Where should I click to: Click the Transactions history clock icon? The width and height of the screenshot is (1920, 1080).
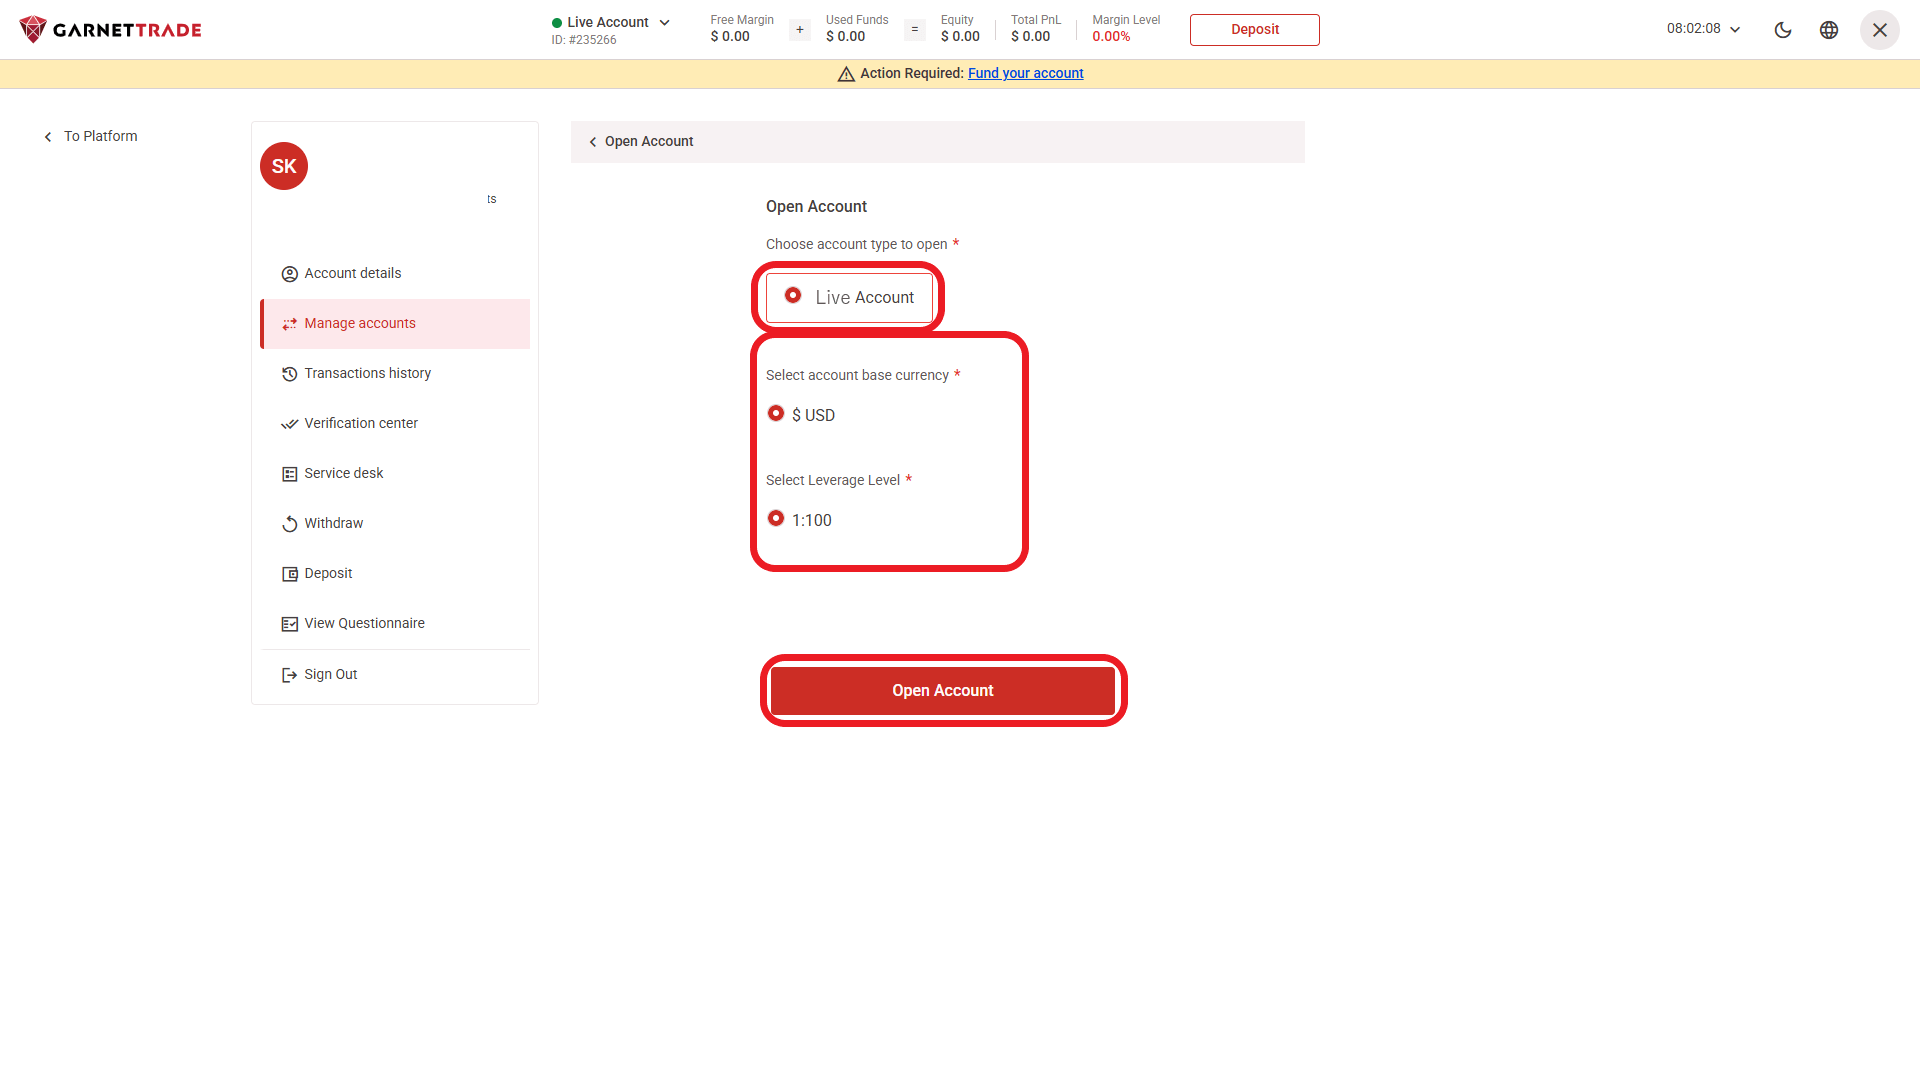pyautogui.click(x=290, y=374)
